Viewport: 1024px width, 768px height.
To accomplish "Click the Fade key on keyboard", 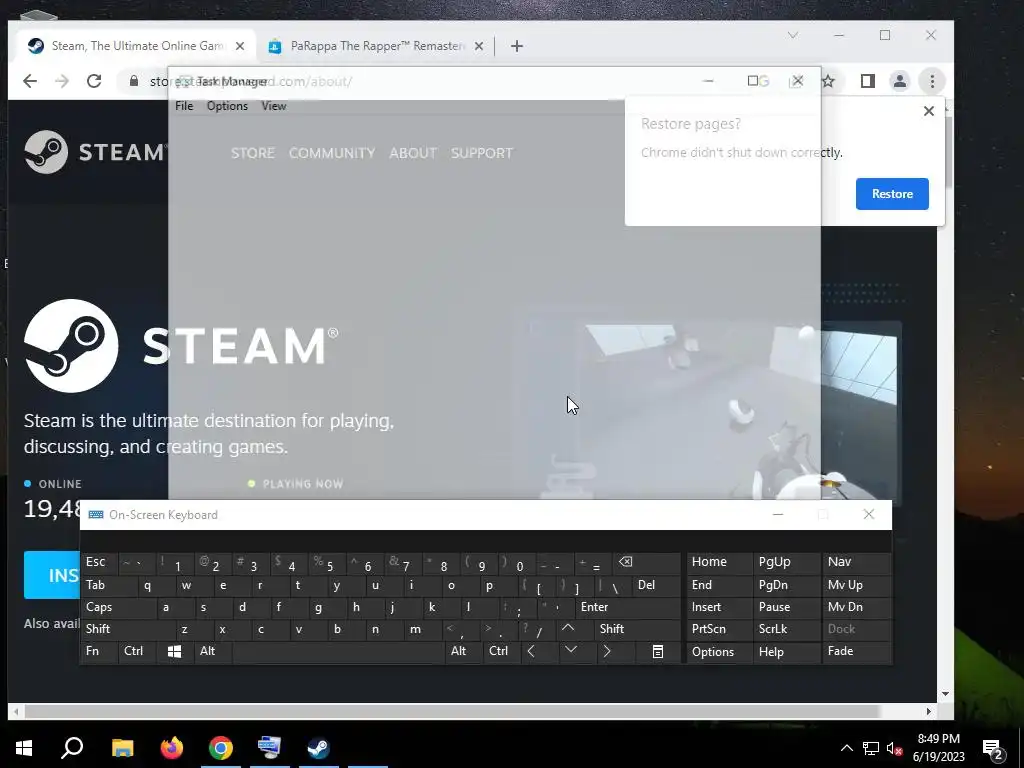I will coord(856,652).
